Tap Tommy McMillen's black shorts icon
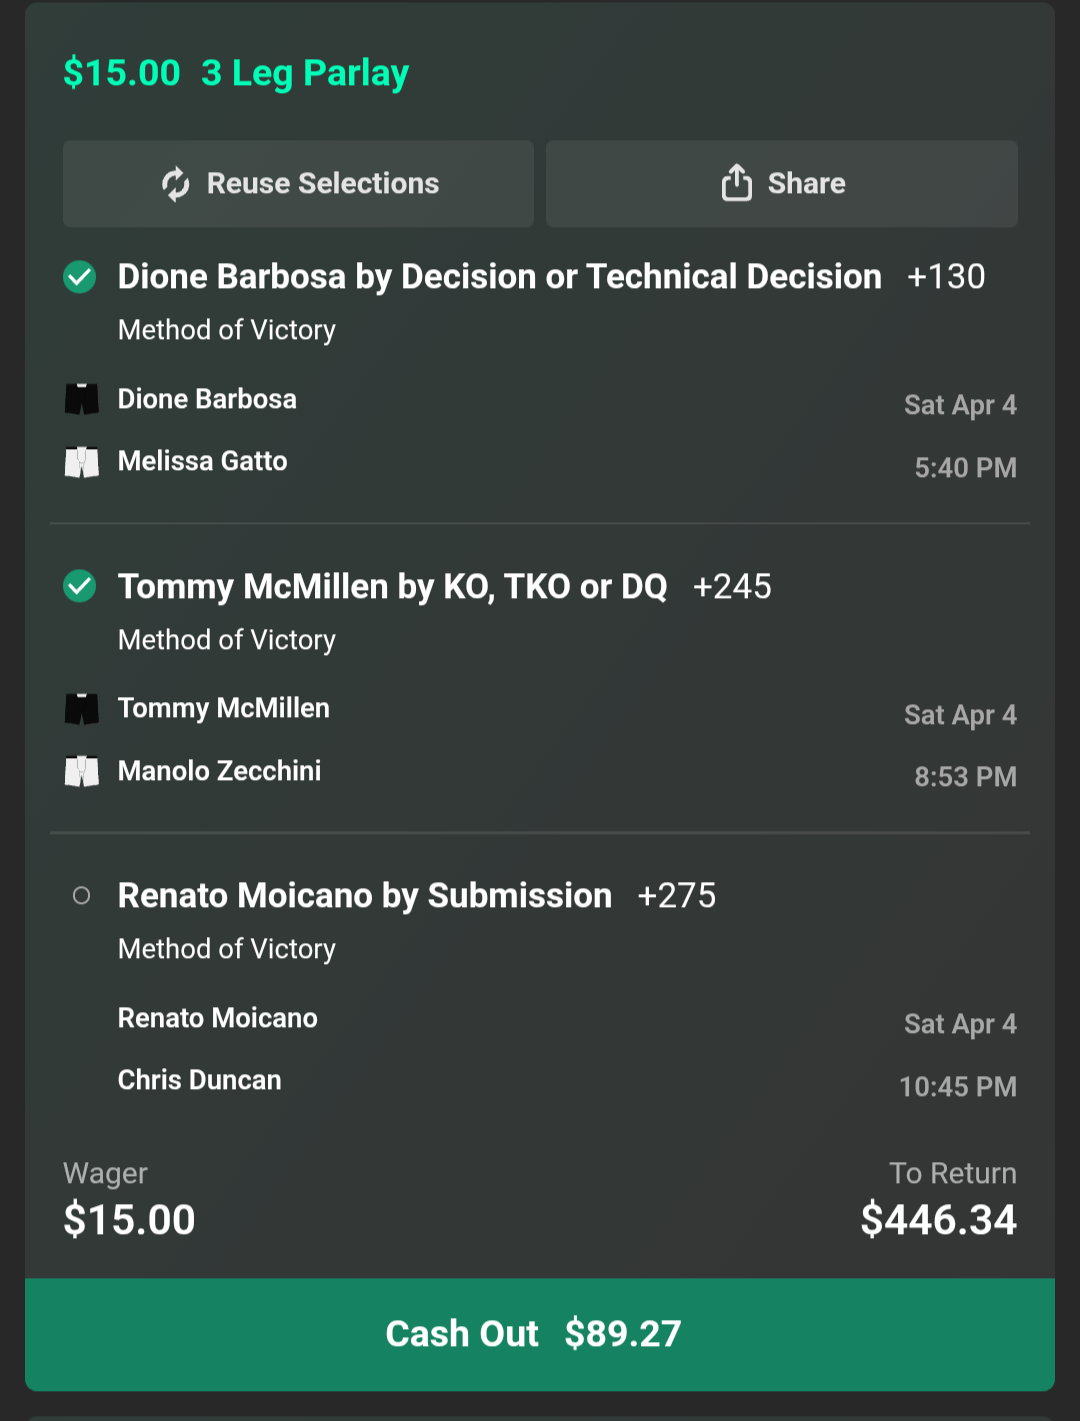Viewport: 1080px width, 1421px height. (x=82, y=709)
